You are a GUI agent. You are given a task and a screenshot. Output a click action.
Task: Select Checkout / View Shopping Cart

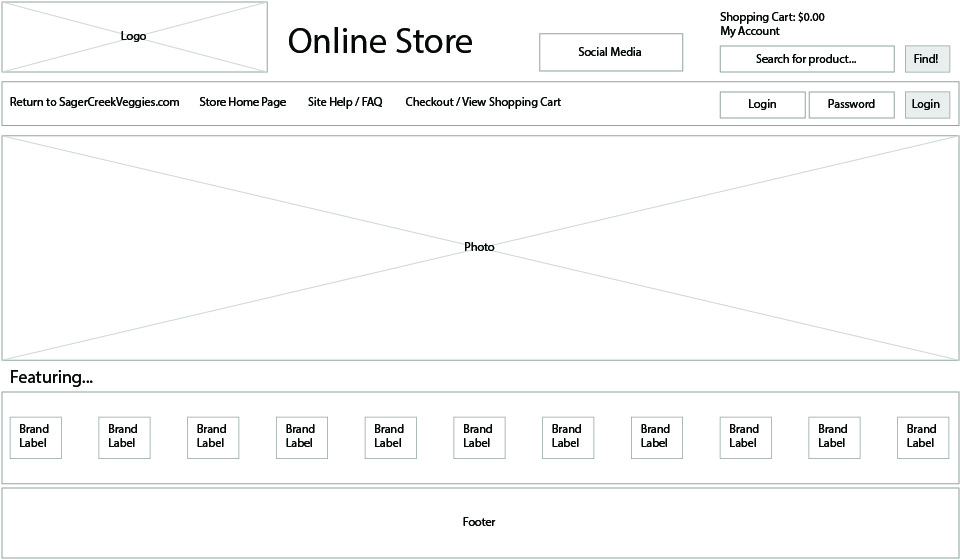(x=482, y=102)
